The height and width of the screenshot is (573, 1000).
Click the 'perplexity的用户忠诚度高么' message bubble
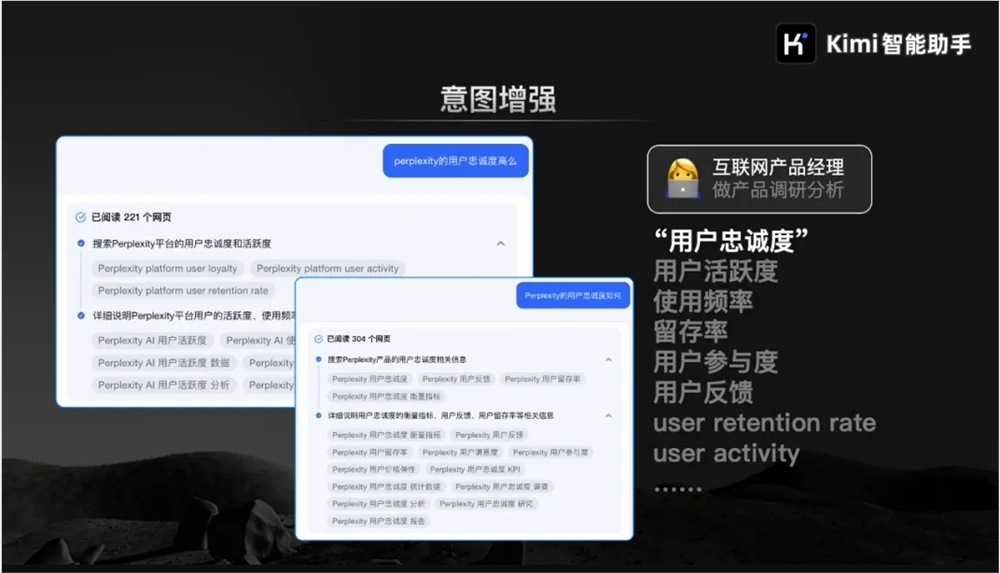tap(455, 161)
